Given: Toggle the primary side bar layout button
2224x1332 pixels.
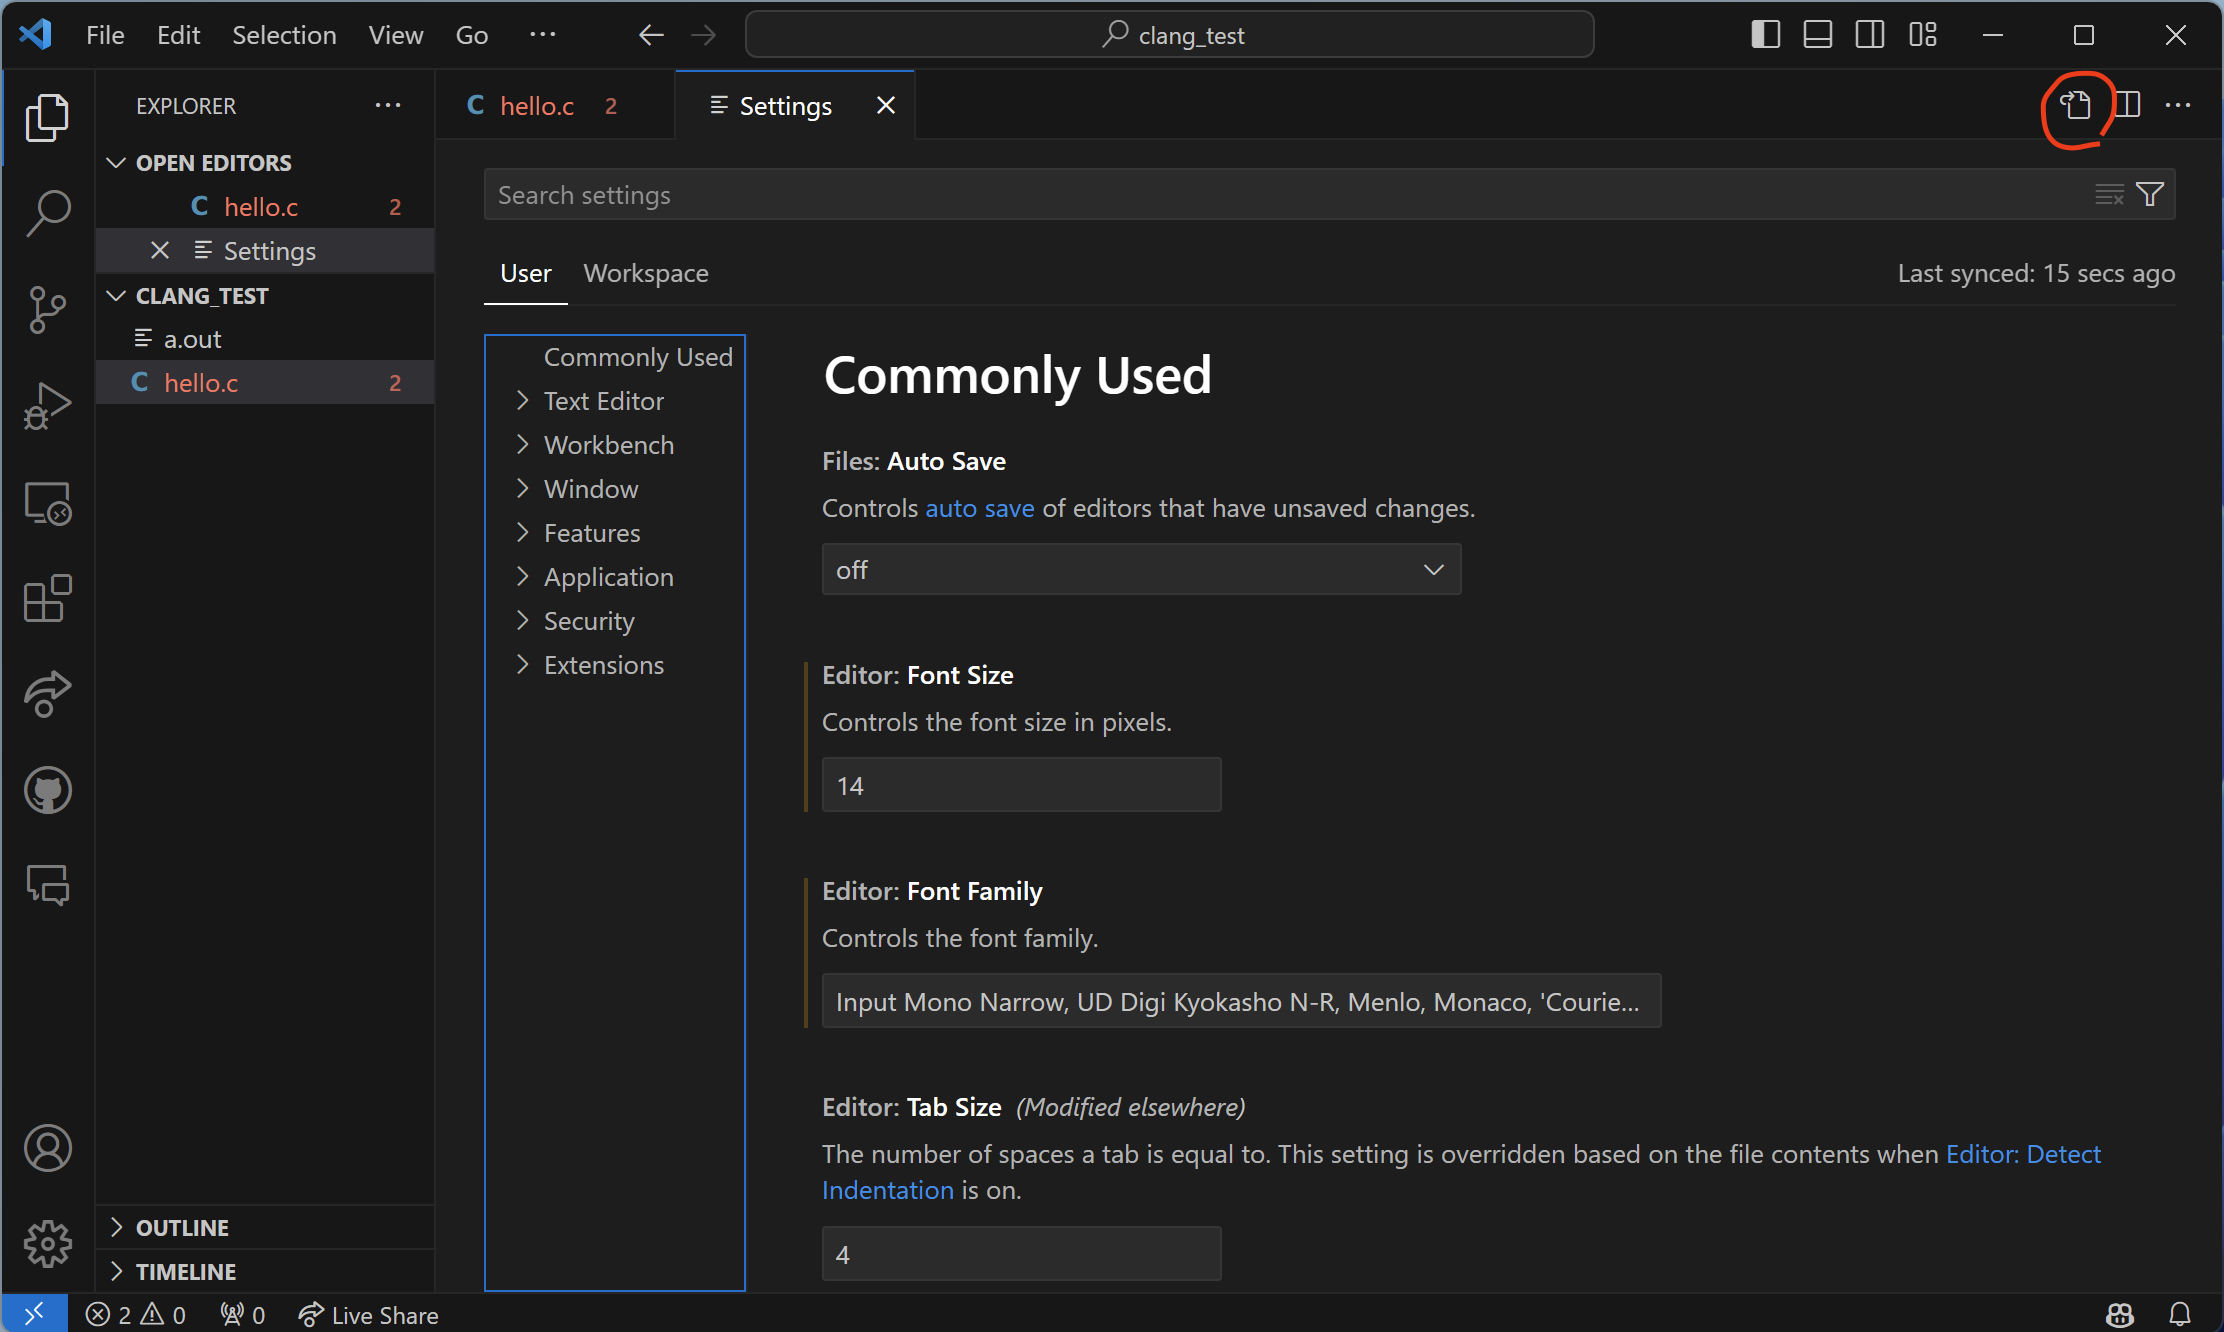Looking at the screenshot, I should [x=1765, y=35].
